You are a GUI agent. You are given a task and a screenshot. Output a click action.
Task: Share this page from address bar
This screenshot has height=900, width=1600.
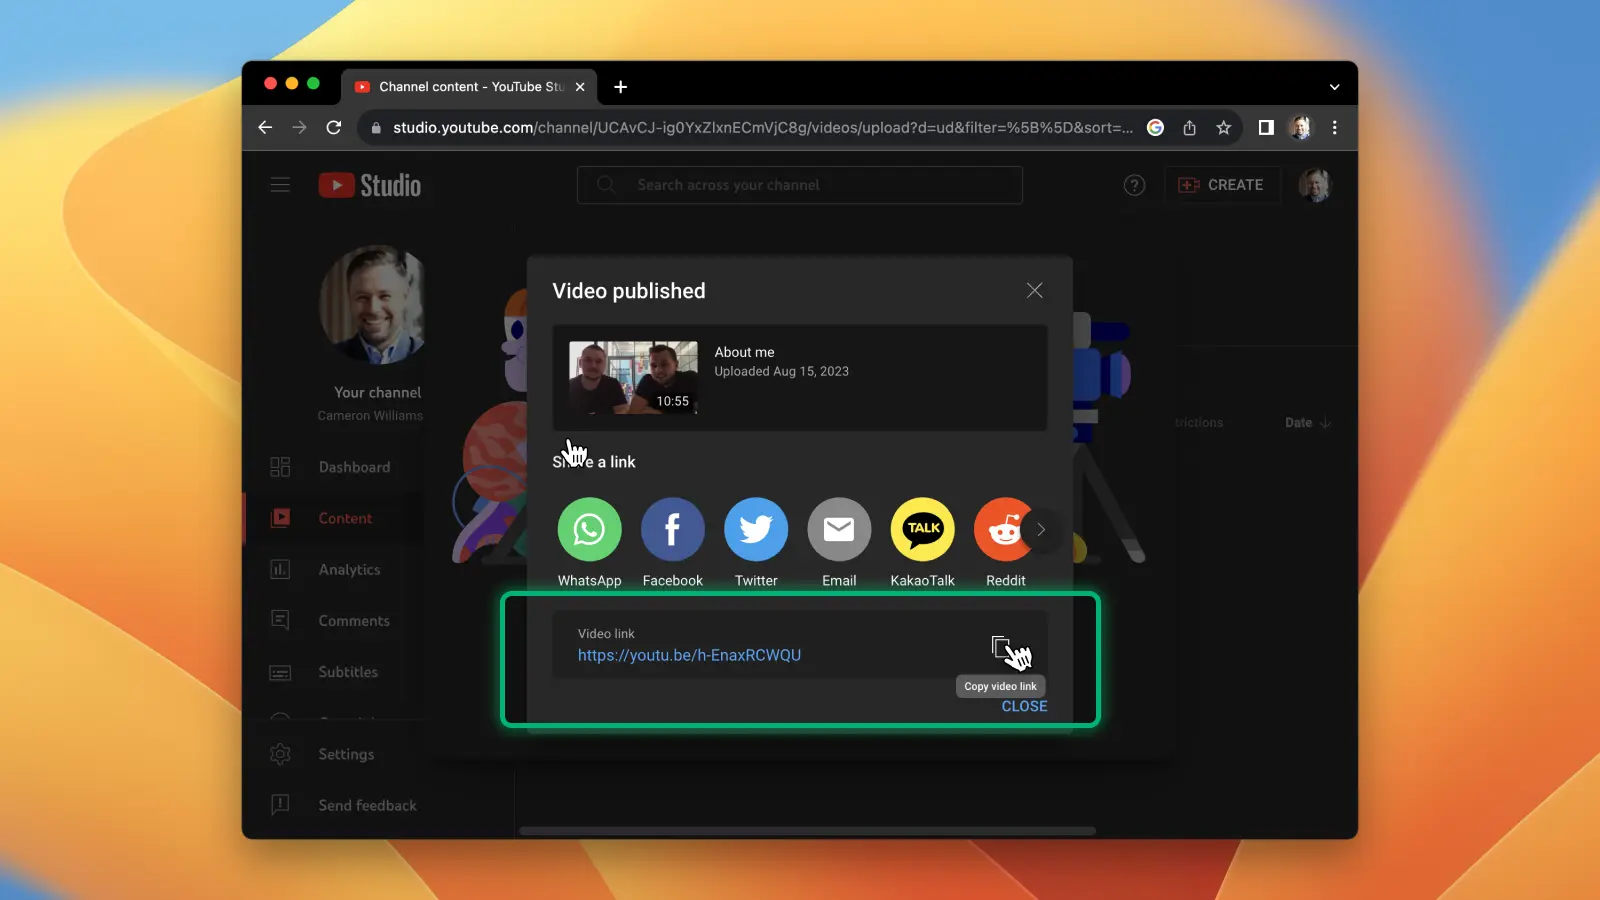[1189, 127]
